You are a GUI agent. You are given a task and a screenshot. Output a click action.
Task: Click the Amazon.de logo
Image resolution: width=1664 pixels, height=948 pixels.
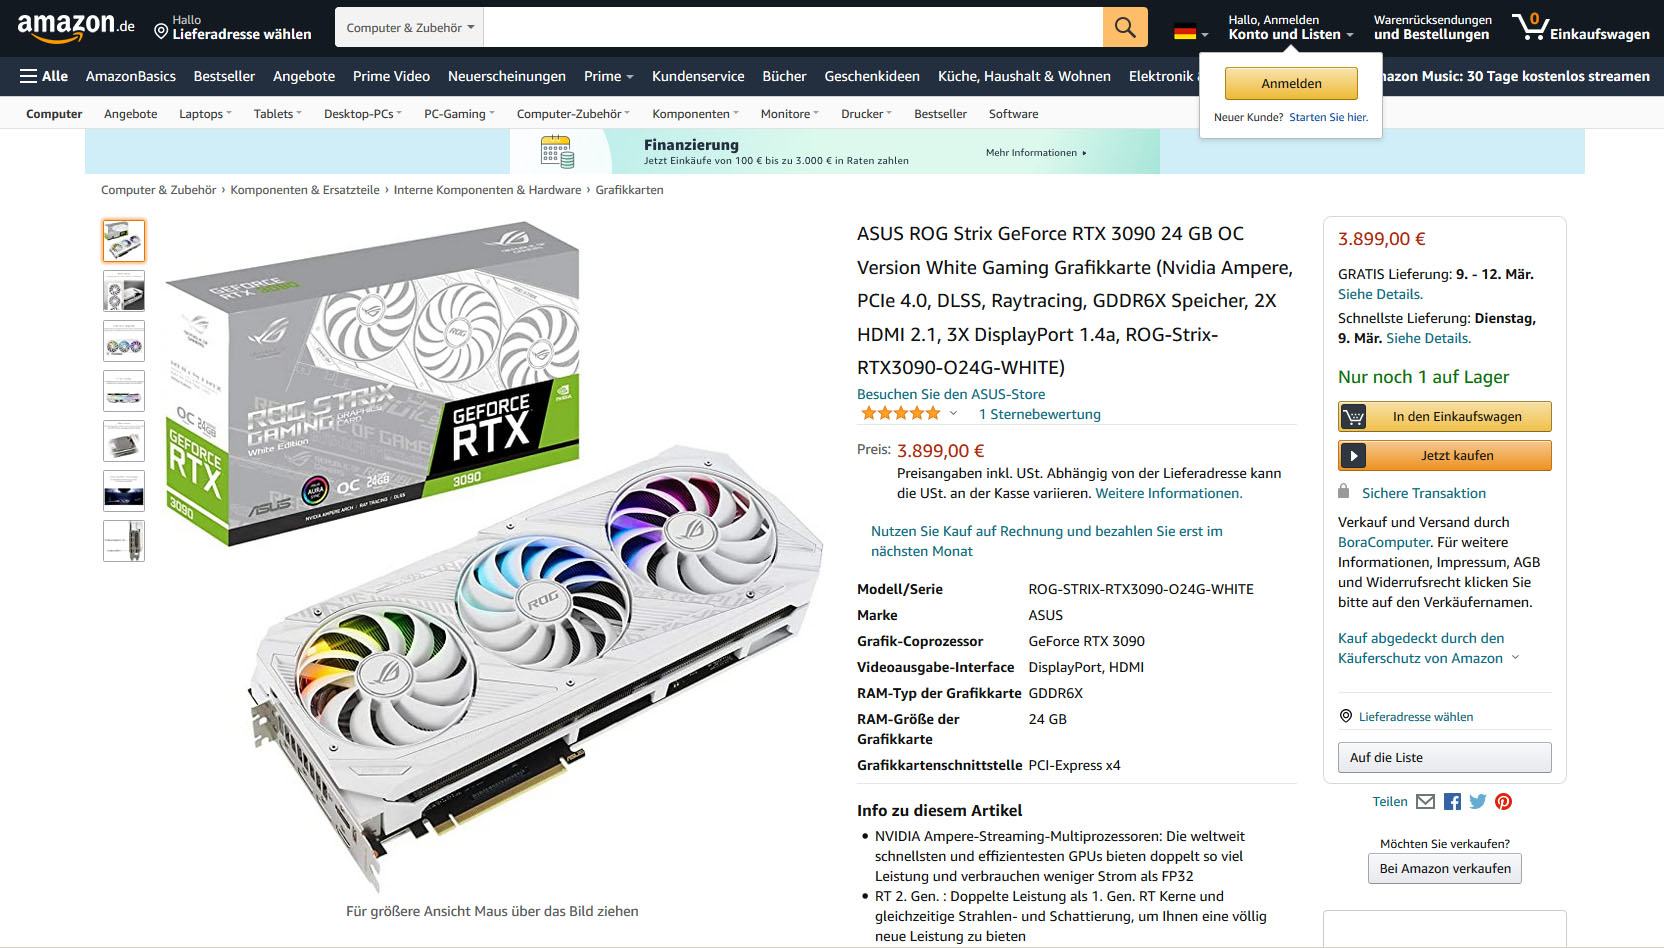click(x=75, y=27)
